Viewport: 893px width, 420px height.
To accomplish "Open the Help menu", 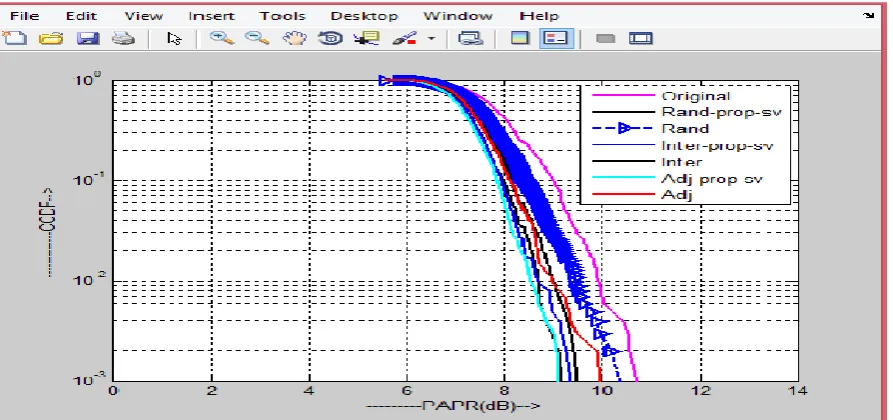I will (539, 15).
